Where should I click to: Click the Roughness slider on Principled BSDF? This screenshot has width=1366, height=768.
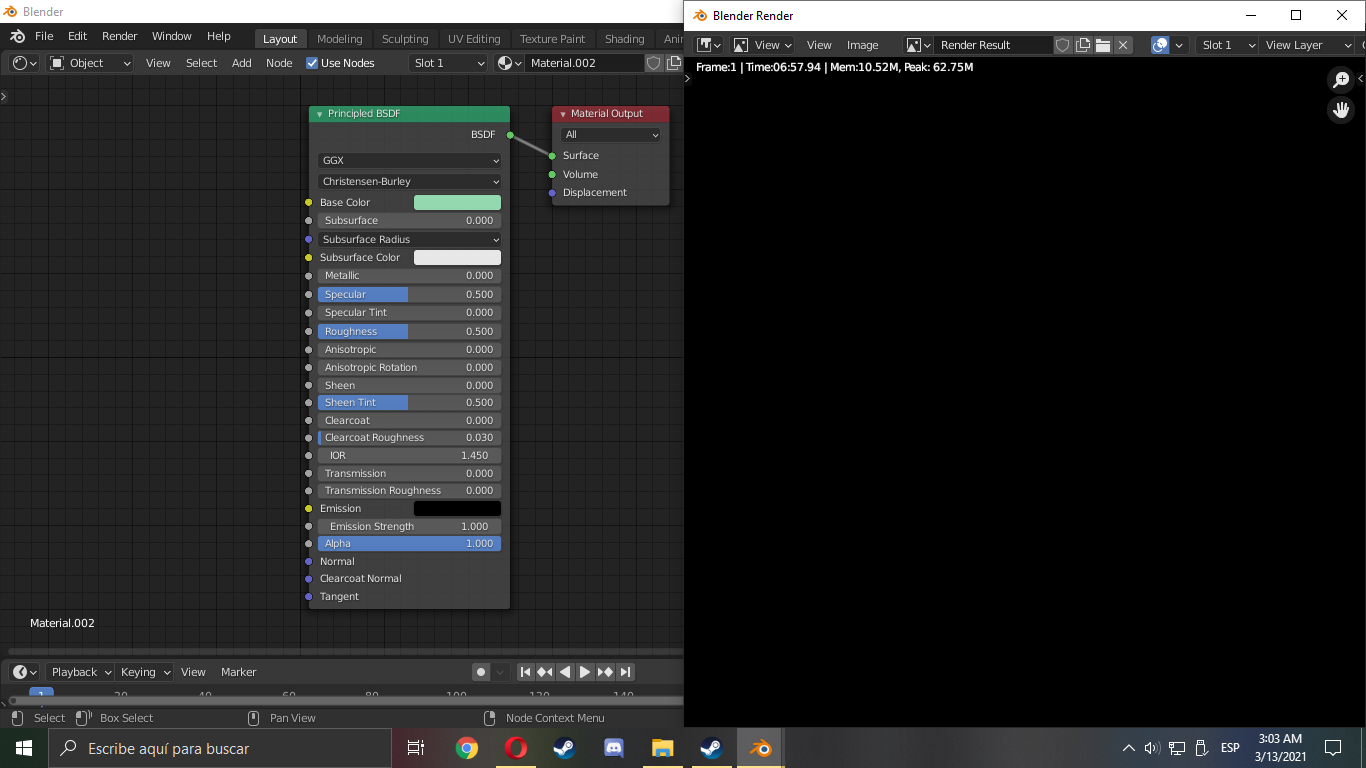(410, 331)
